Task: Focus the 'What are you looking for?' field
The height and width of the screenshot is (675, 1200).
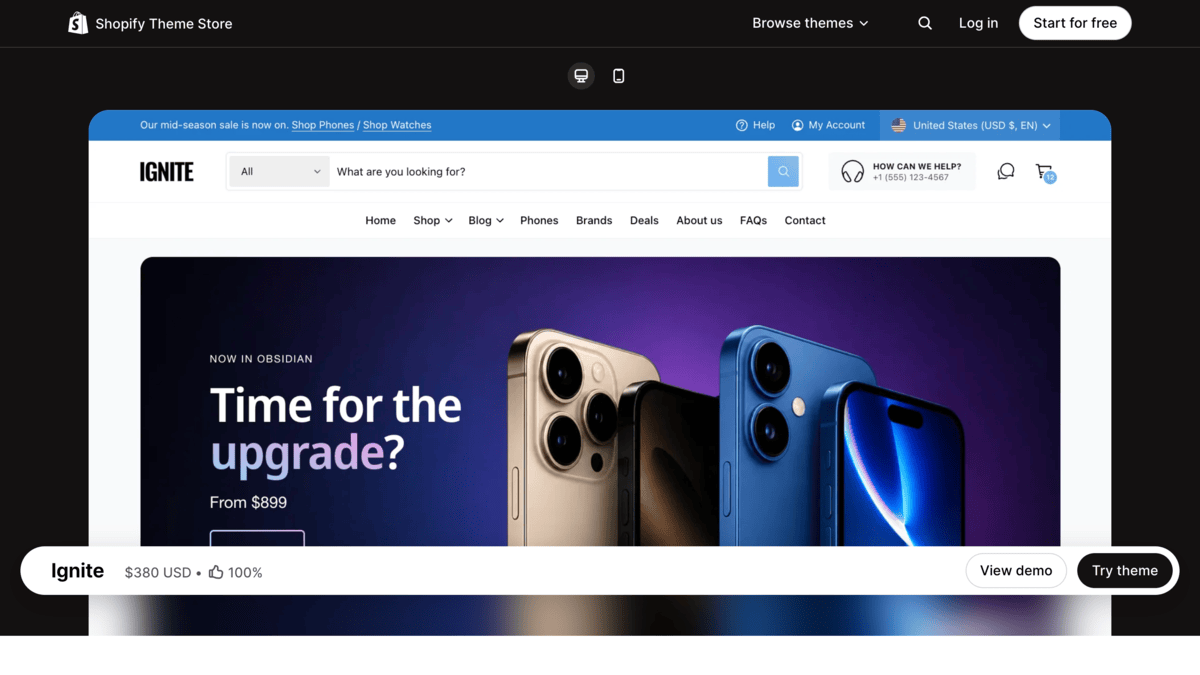Action: (549, 171)
